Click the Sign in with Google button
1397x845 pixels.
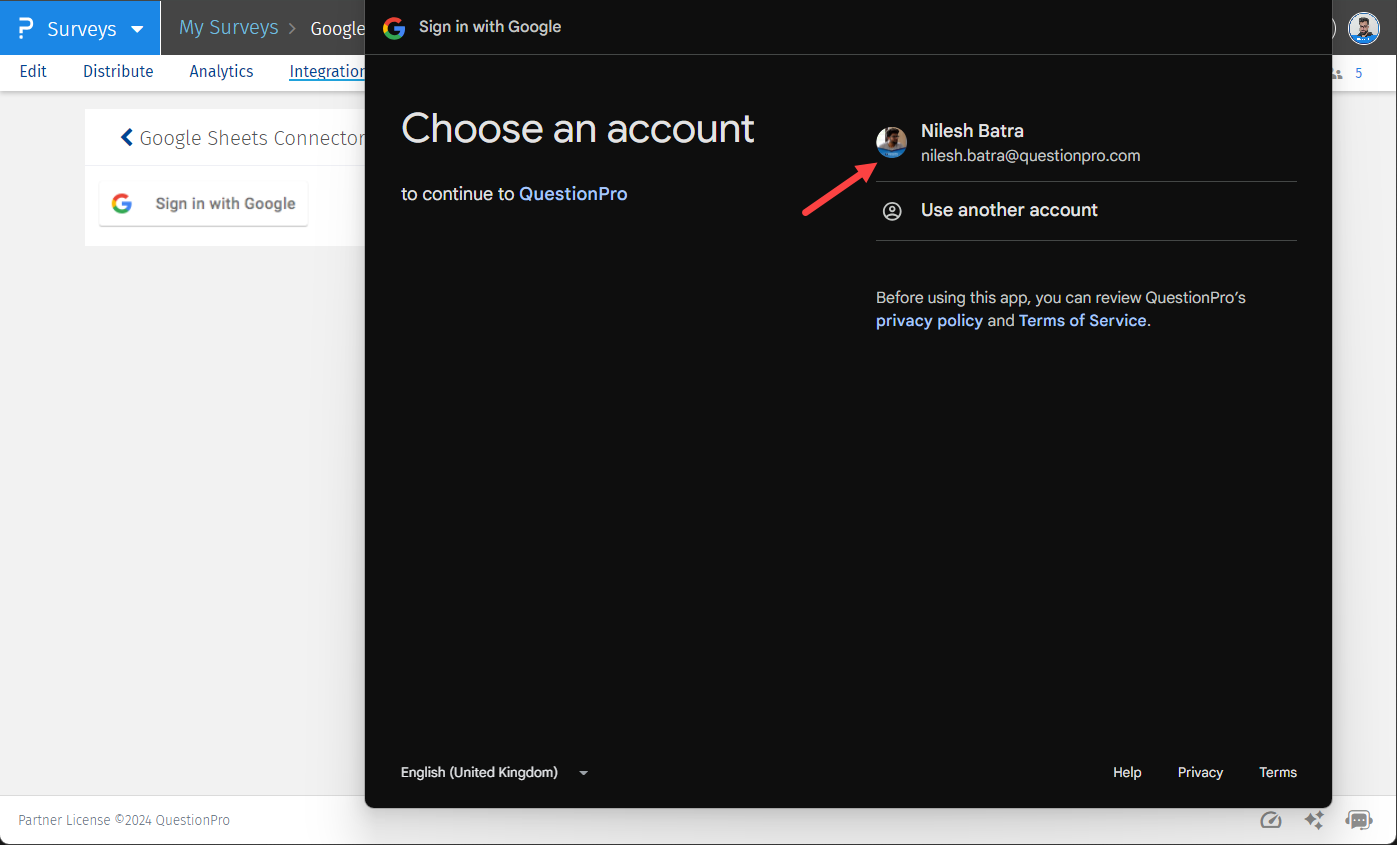[x=203, y=203]
